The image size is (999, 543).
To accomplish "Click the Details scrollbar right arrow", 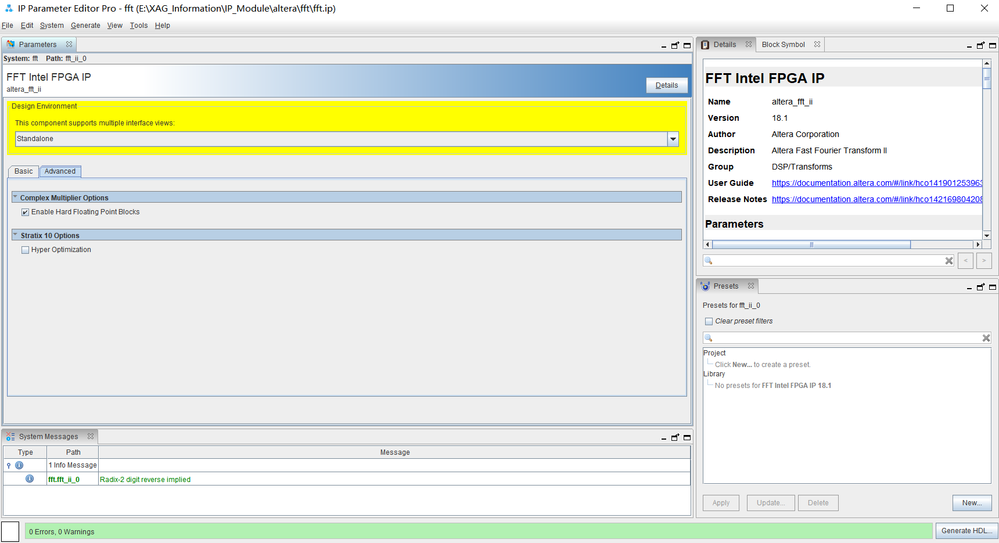I will (x=977, y=245).
